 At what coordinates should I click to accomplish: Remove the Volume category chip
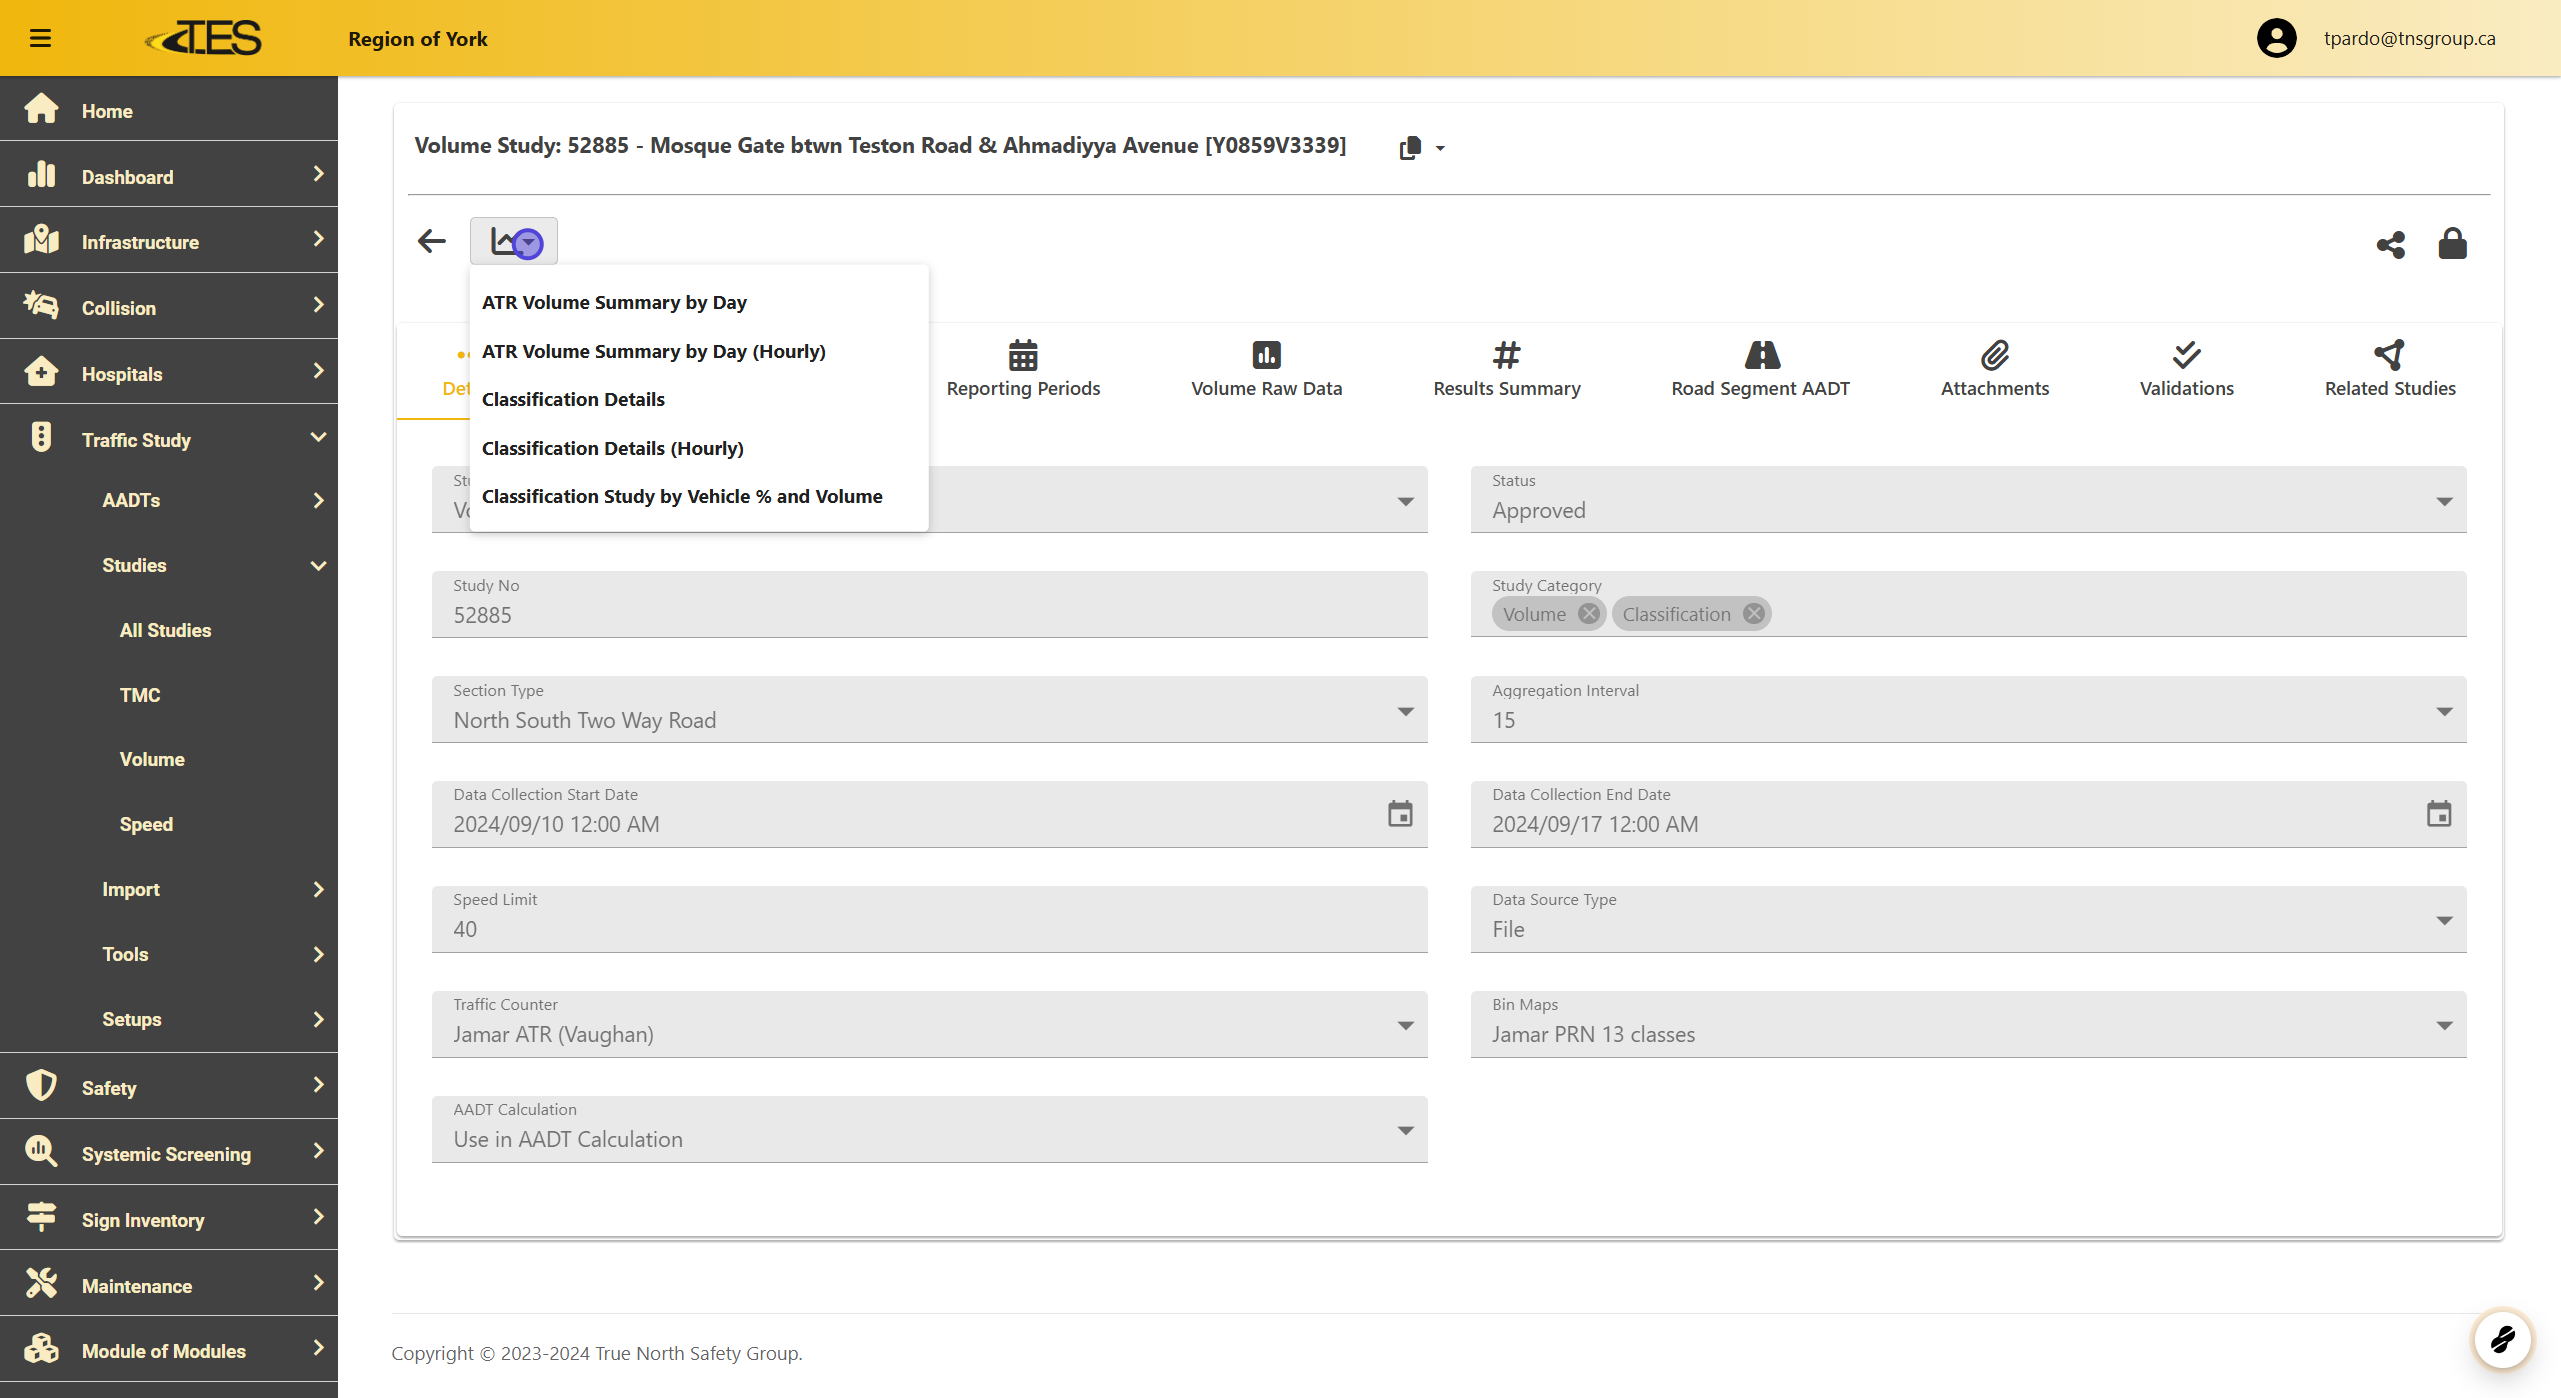tap(1588, 614)
